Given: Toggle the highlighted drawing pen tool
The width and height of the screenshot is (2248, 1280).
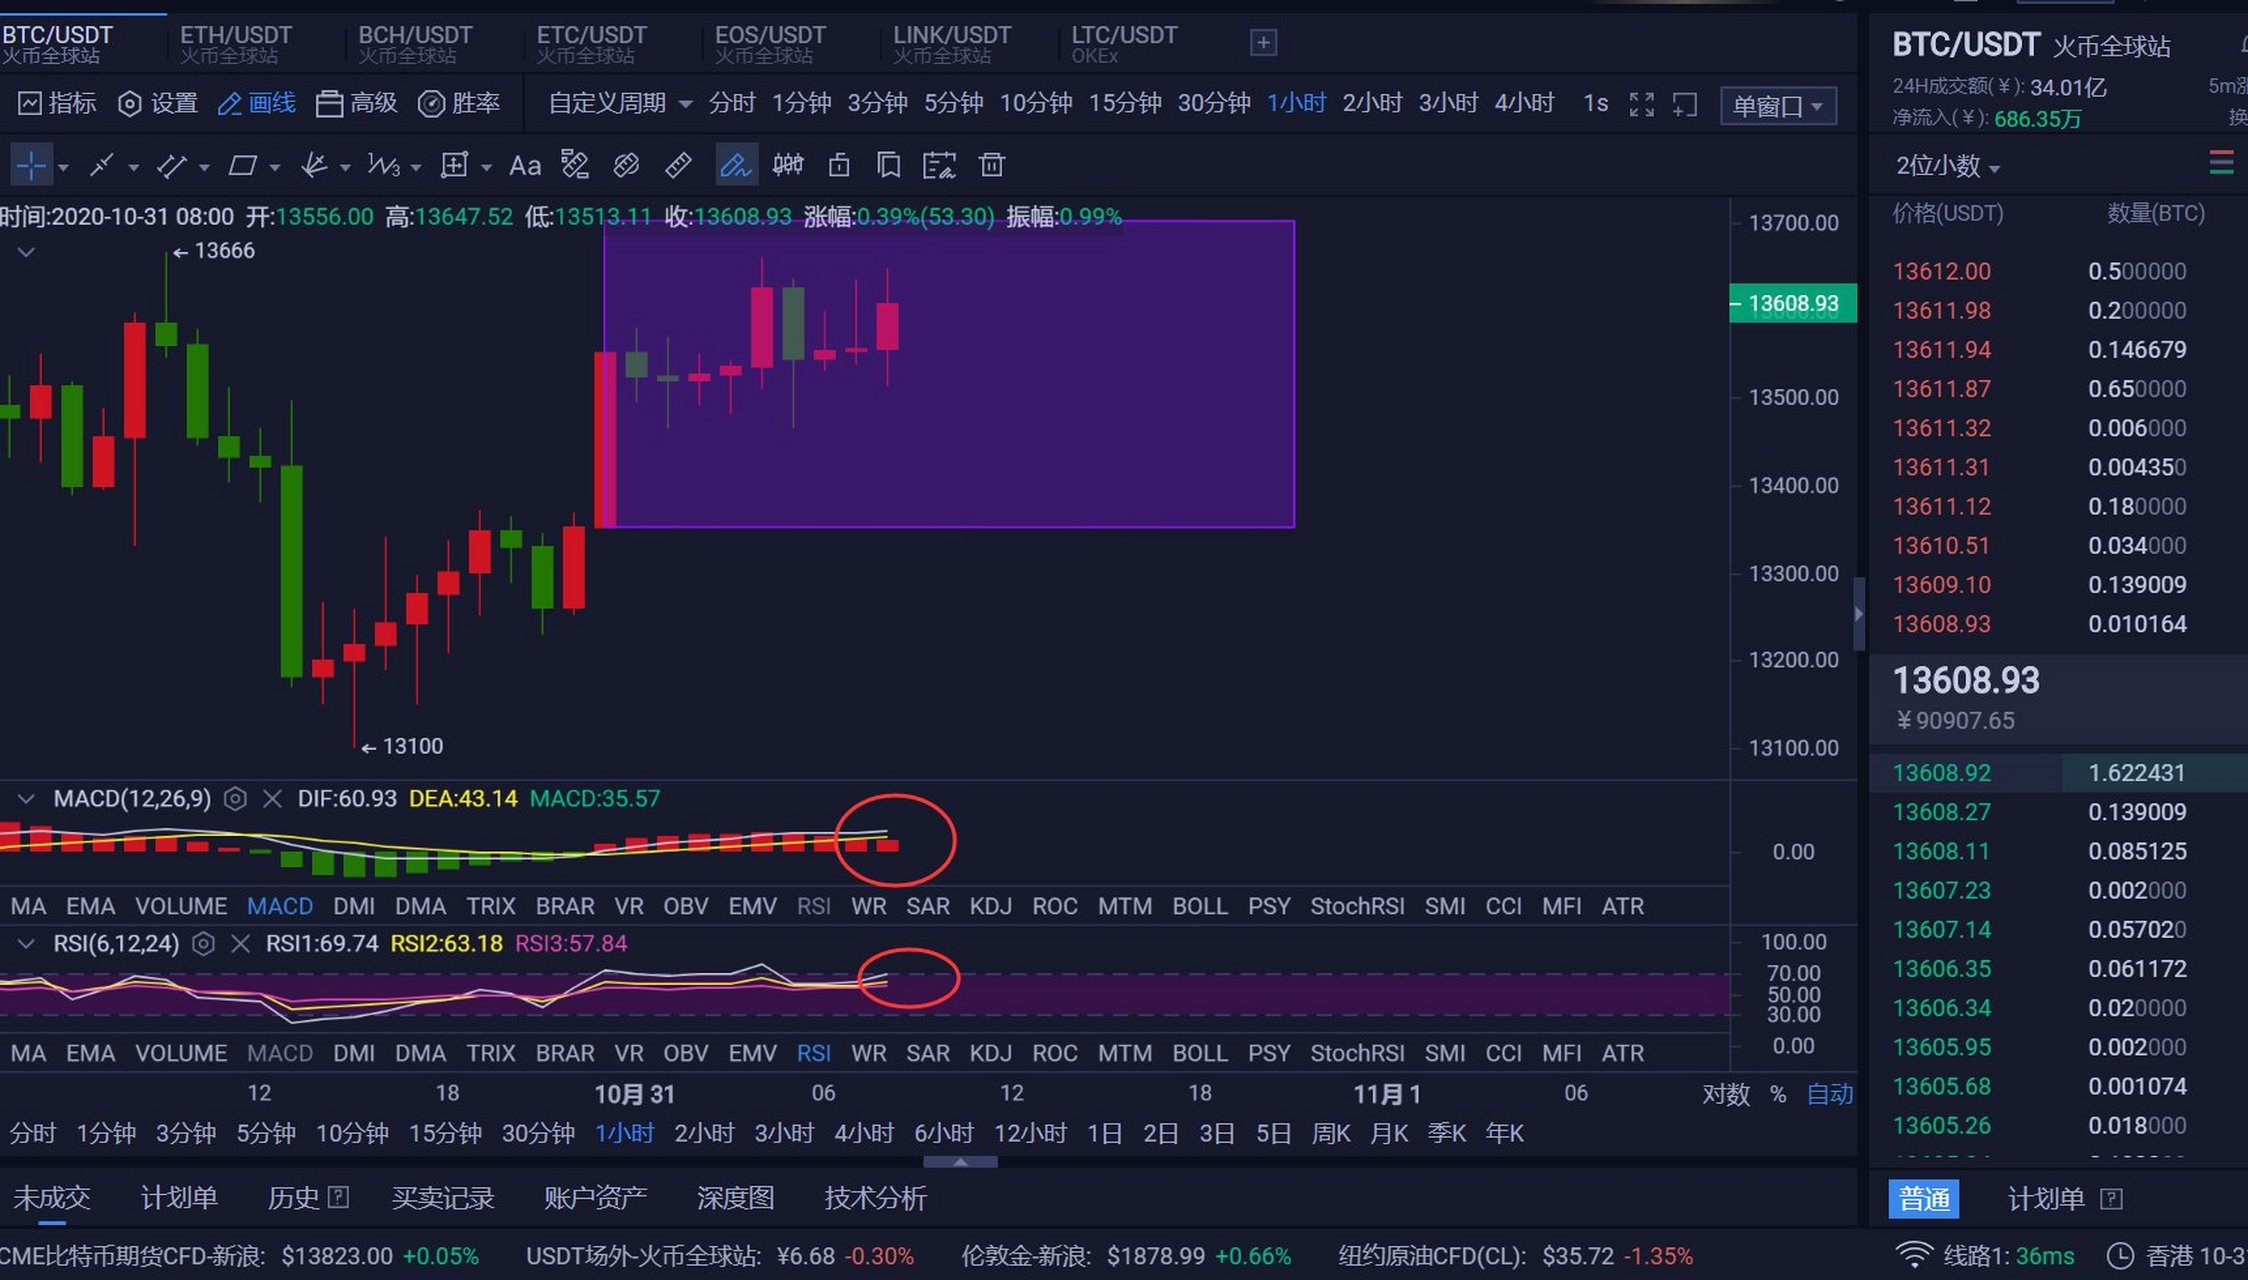Looking at the screenshot, I should click(735, 165).
